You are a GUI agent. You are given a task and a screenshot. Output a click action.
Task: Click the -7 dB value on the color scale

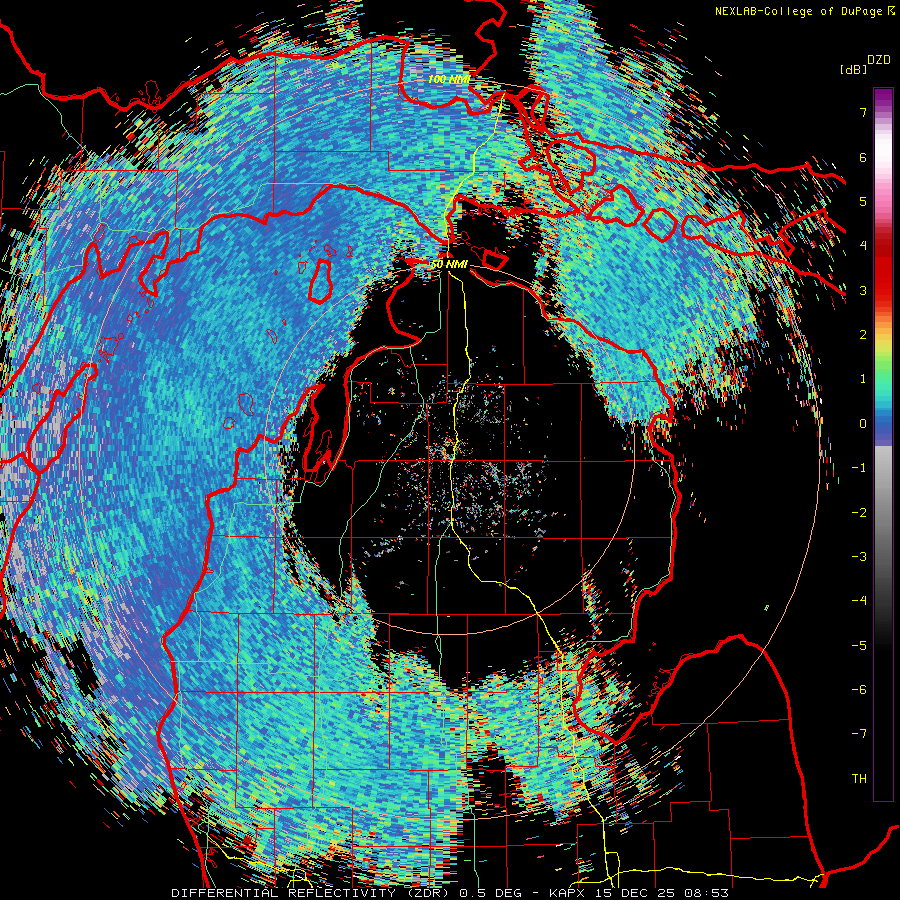coord(859,734)
